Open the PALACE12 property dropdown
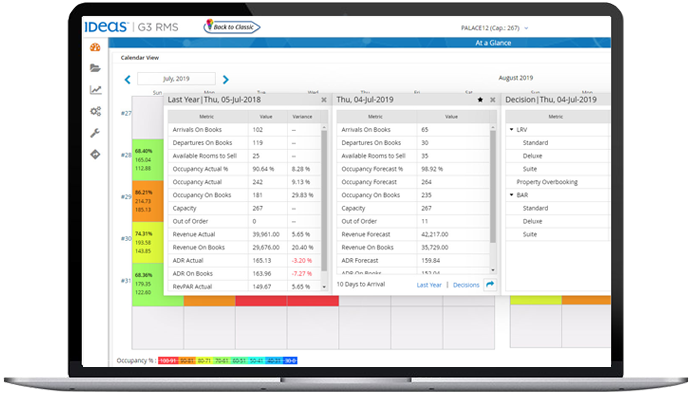Screen dimensions: 692x394 (x=494, y=28)
